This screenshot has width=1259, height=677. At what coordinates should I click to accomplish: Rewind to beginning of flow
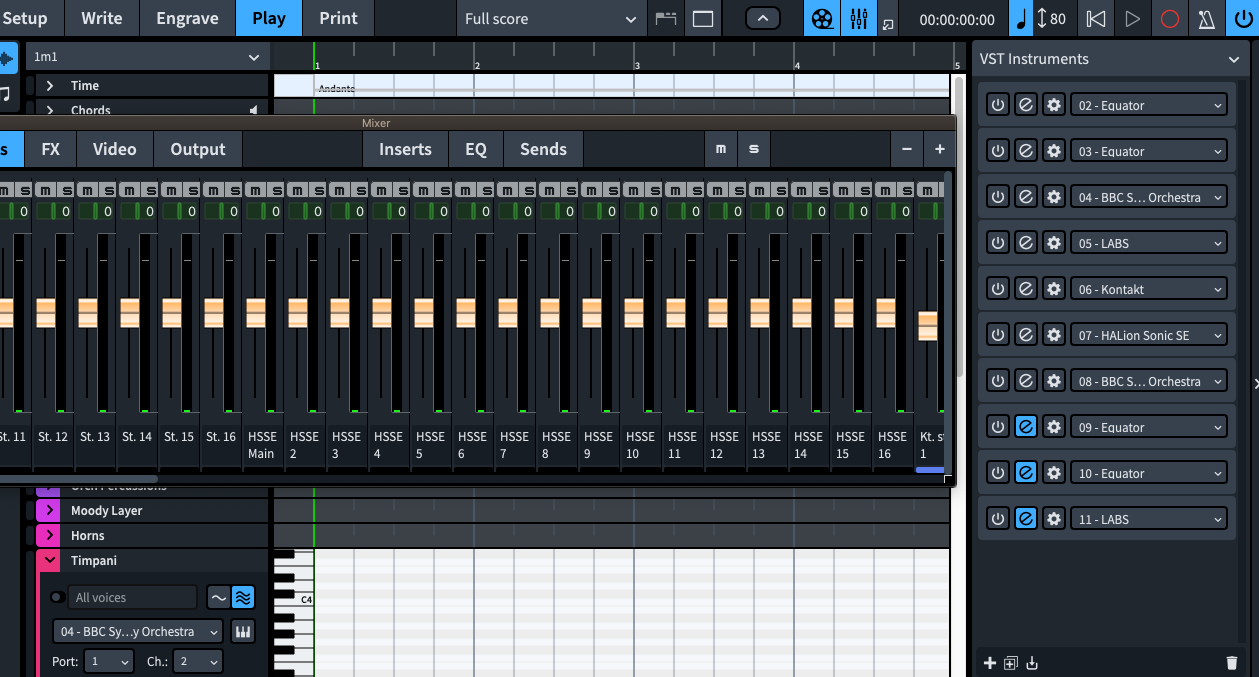(x=1096, y=19)
